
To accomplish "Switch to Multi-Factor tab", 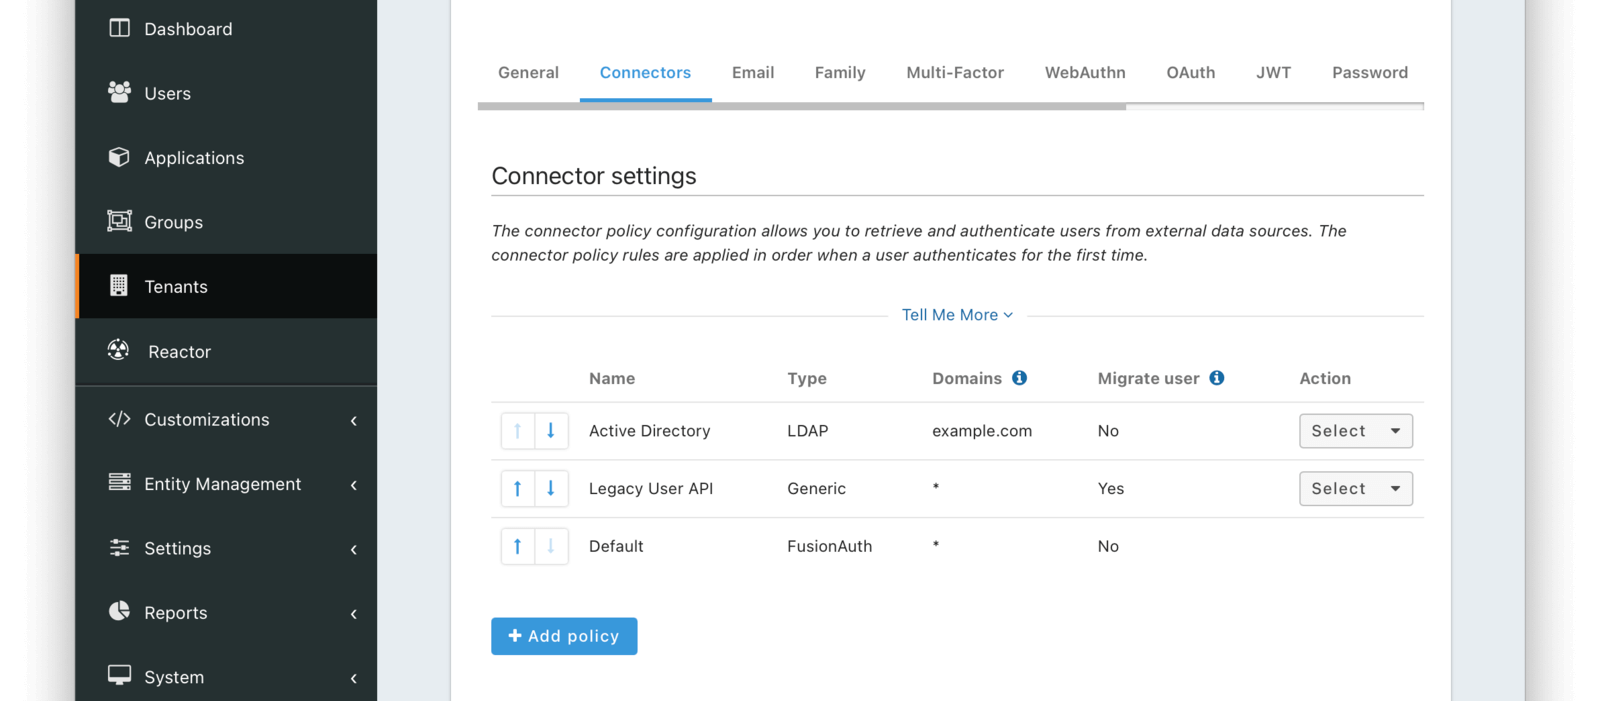I will [x=955, y=72].
